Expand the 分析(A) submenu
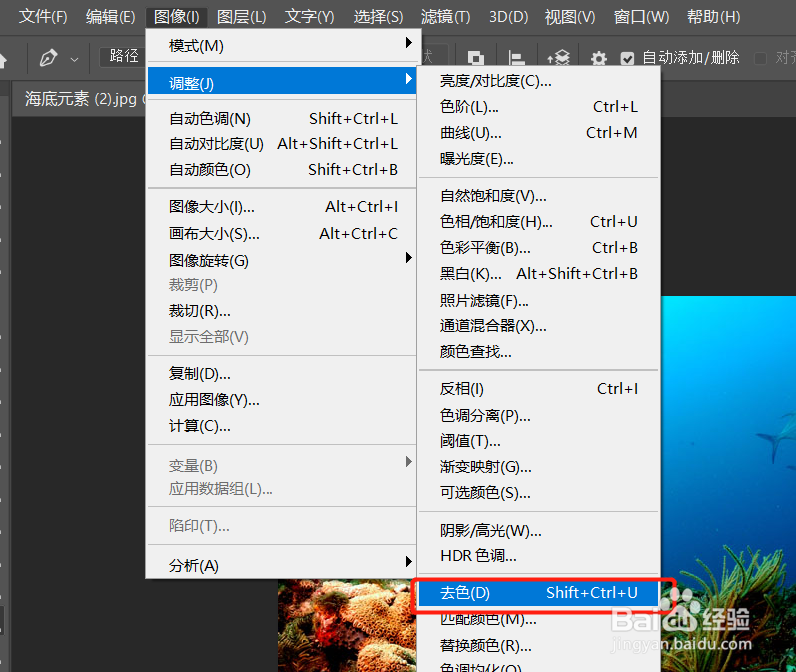 point(284,565)
